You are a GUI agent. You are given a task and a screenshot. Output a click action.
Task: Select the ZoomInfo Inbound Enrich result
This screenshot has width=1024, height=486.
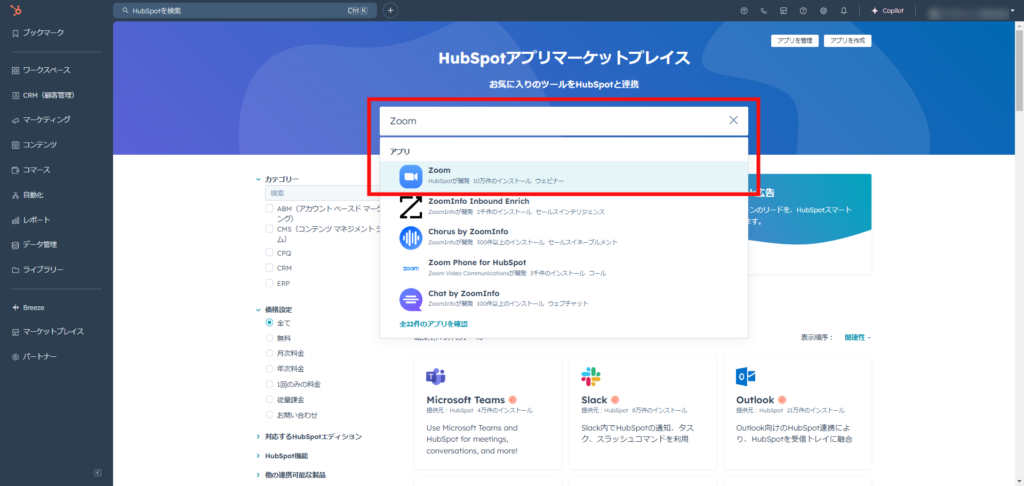564,206
